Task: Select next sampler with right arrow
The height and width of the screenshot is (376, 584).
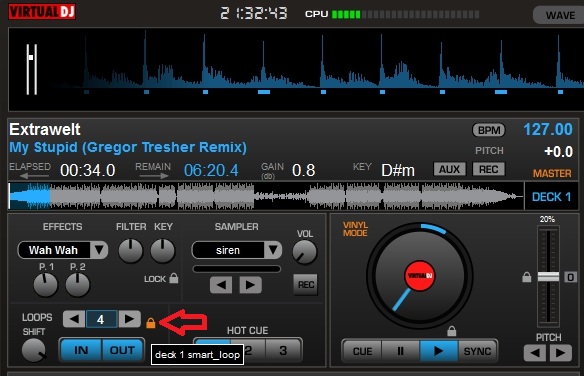Action: click(x=251, y=285)
